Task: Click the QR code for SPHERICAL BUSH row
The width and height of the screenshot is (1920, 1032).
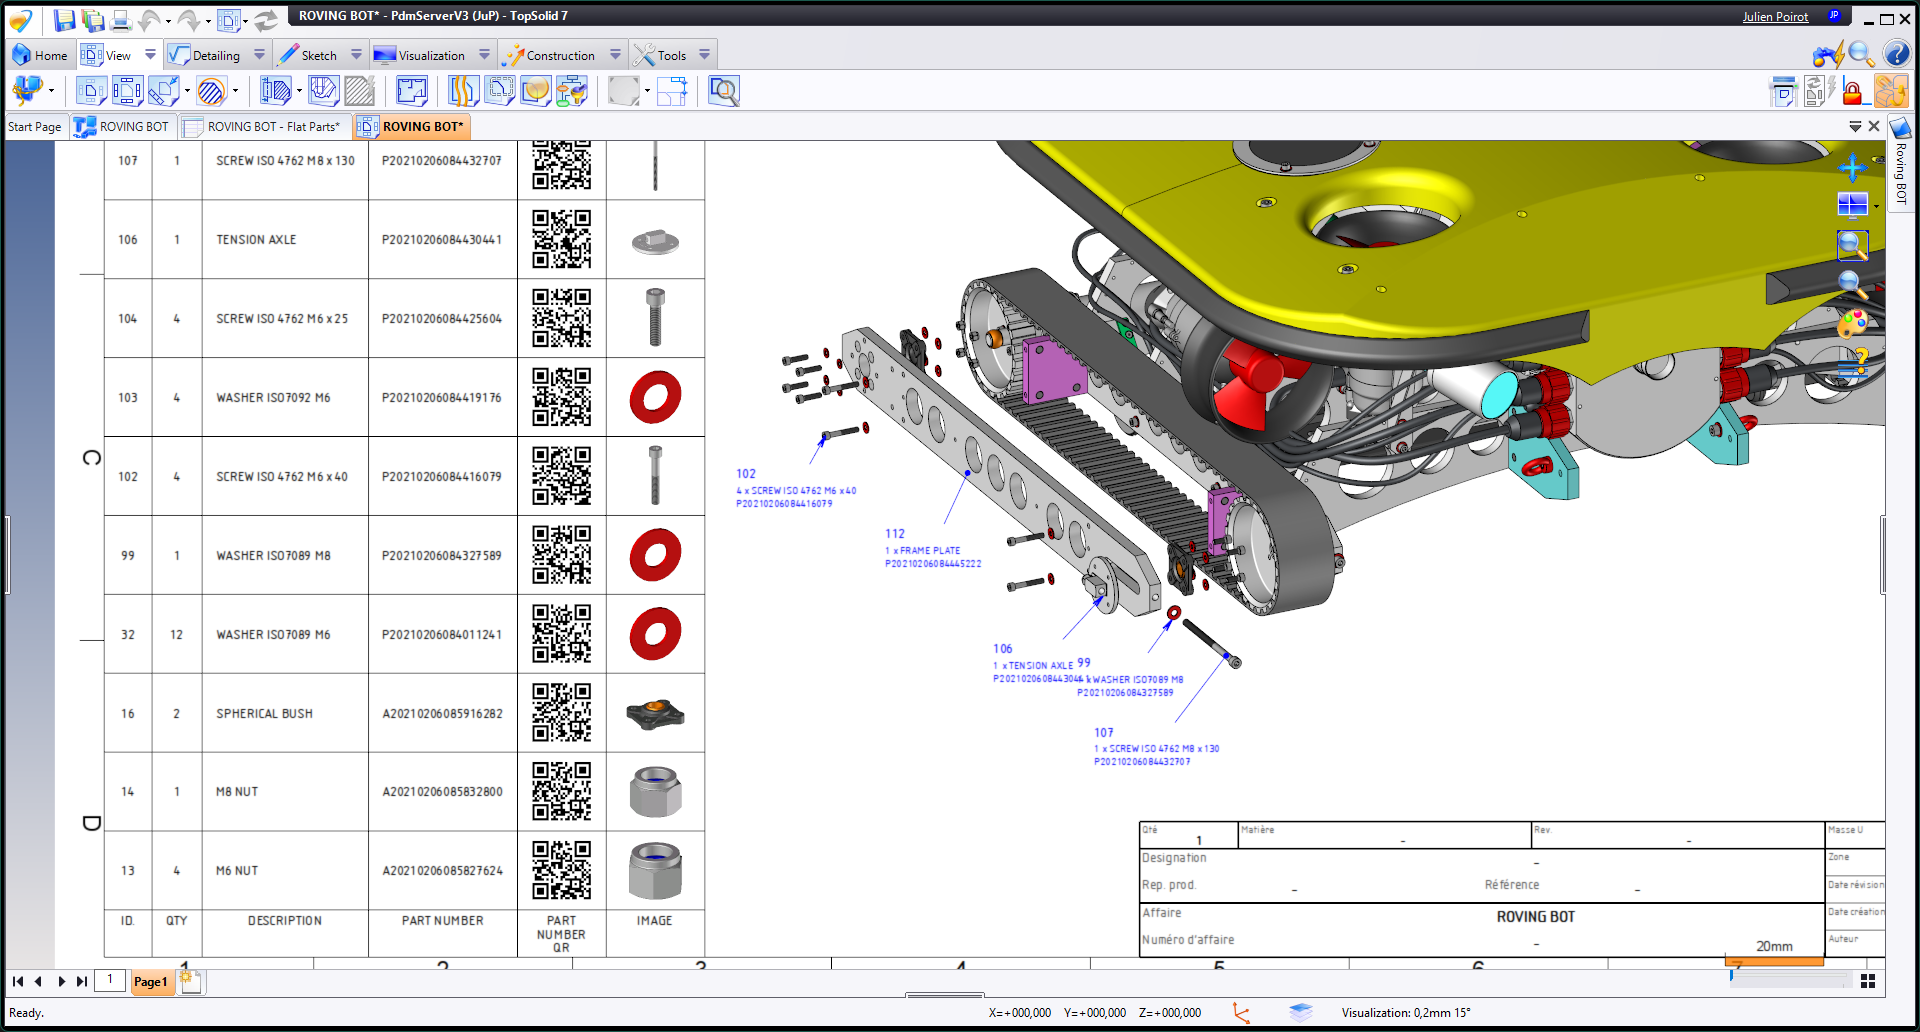Action: (561, 713)
